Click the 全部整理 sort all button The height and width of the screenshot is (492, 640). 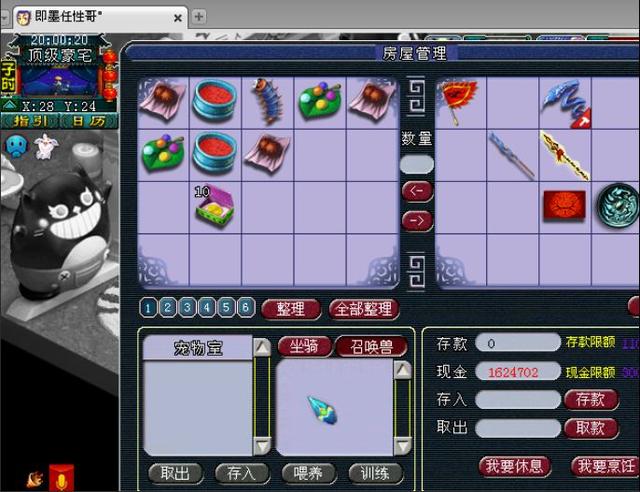click(364, 309)
